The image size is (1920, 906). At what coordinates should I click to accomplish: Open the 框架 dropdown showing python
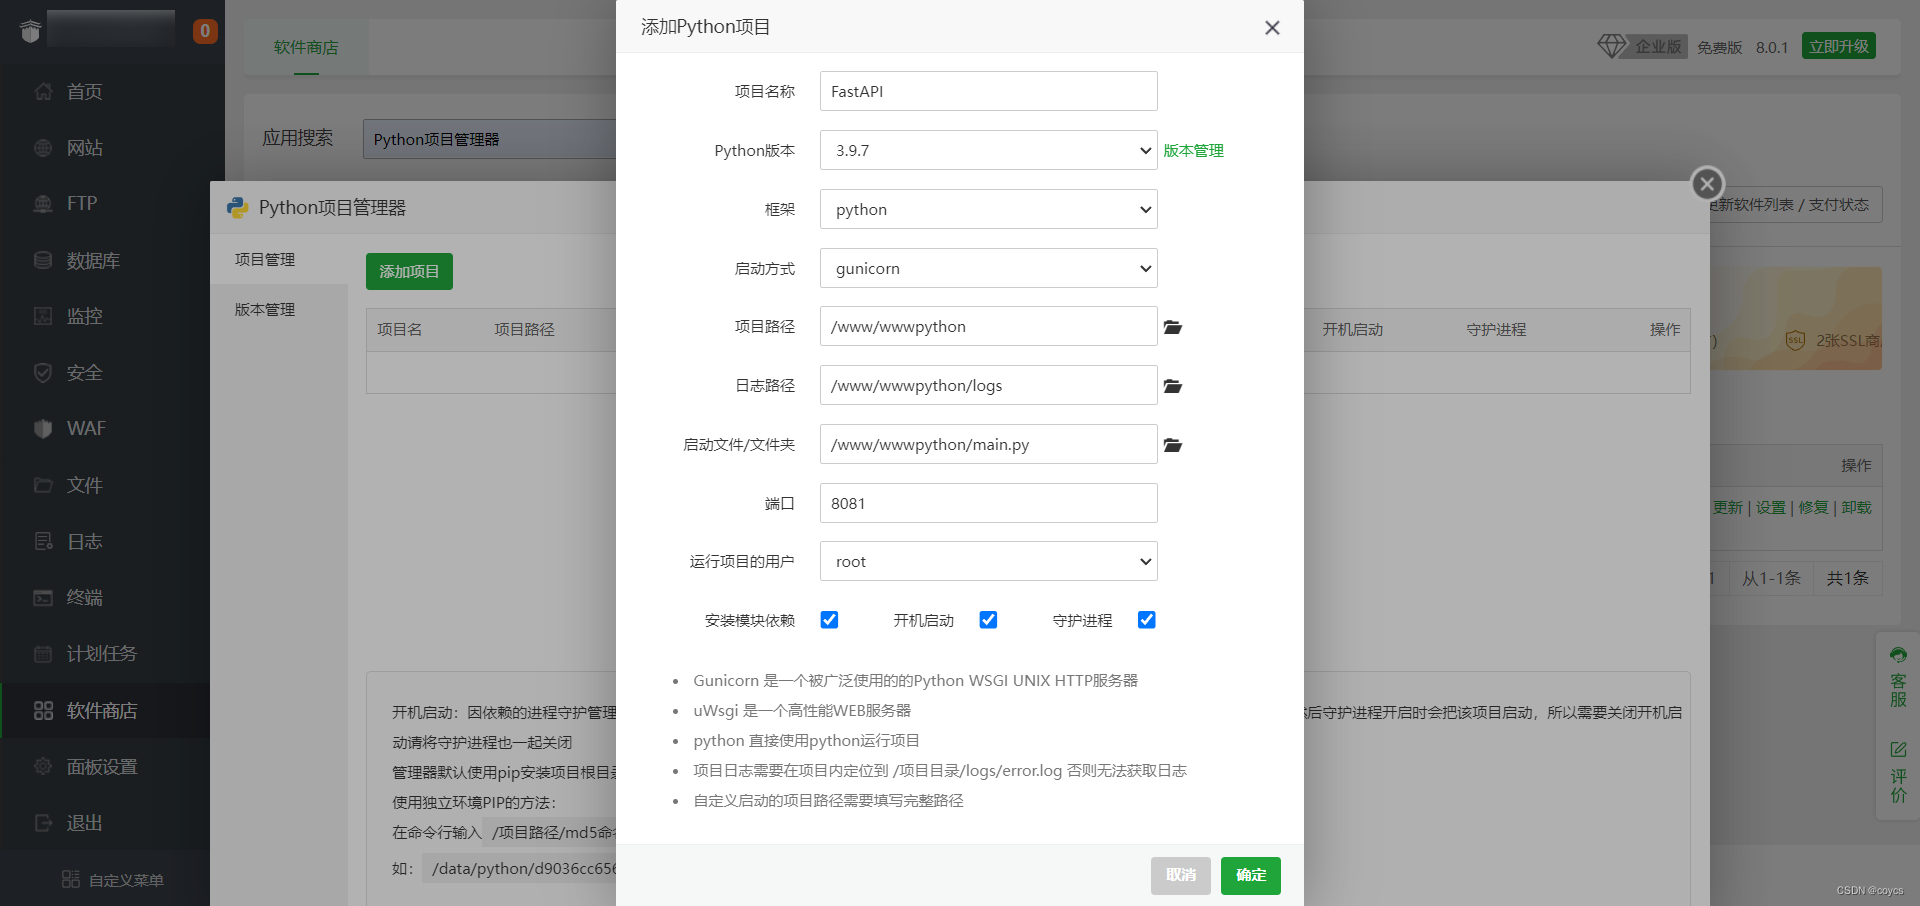(989, 209)
